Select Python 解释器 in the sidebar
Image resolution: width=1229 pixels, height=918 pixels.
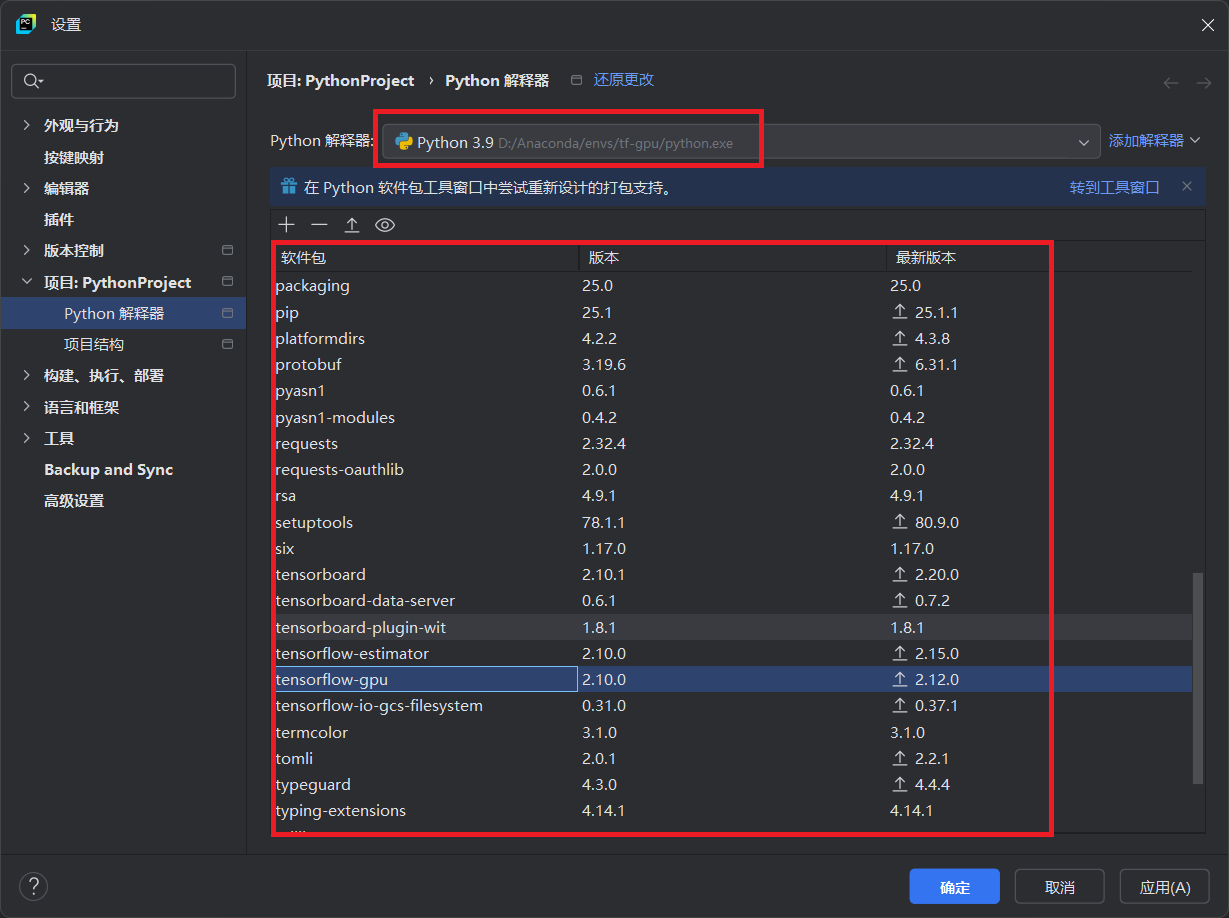(x=123, y=313)
